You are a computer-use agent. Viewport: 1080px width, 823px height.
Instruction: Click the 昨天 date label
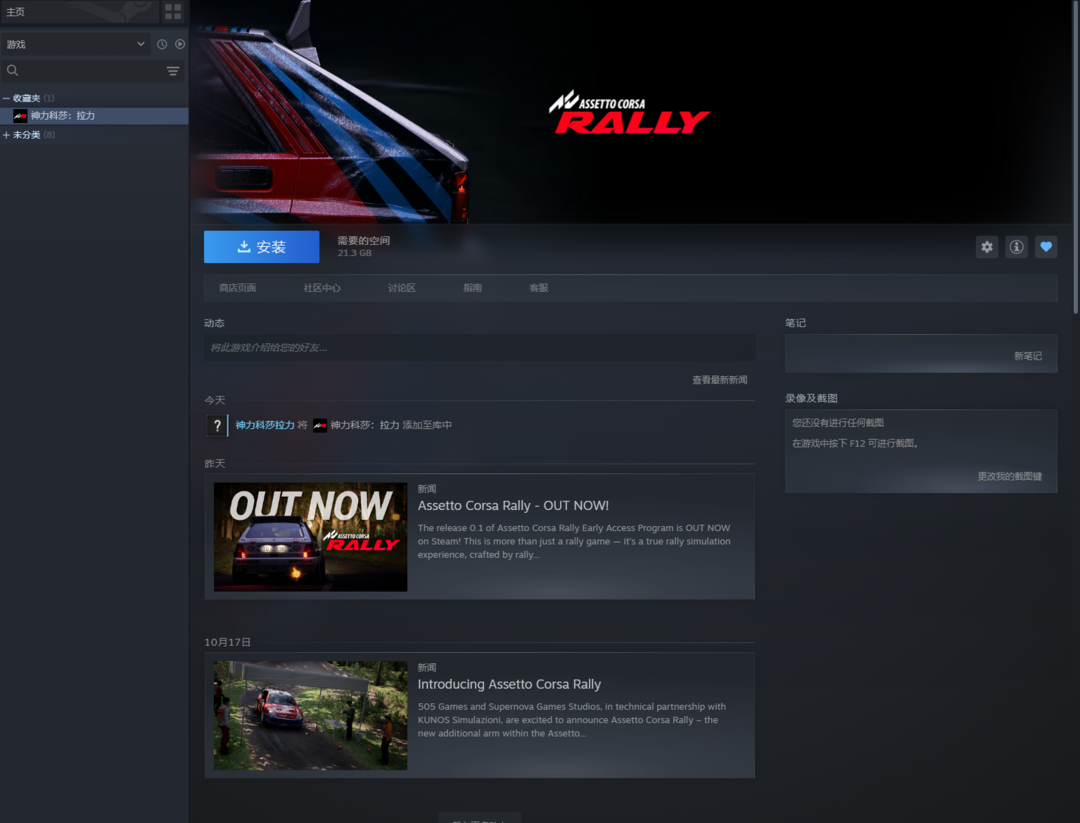point(215,464)
